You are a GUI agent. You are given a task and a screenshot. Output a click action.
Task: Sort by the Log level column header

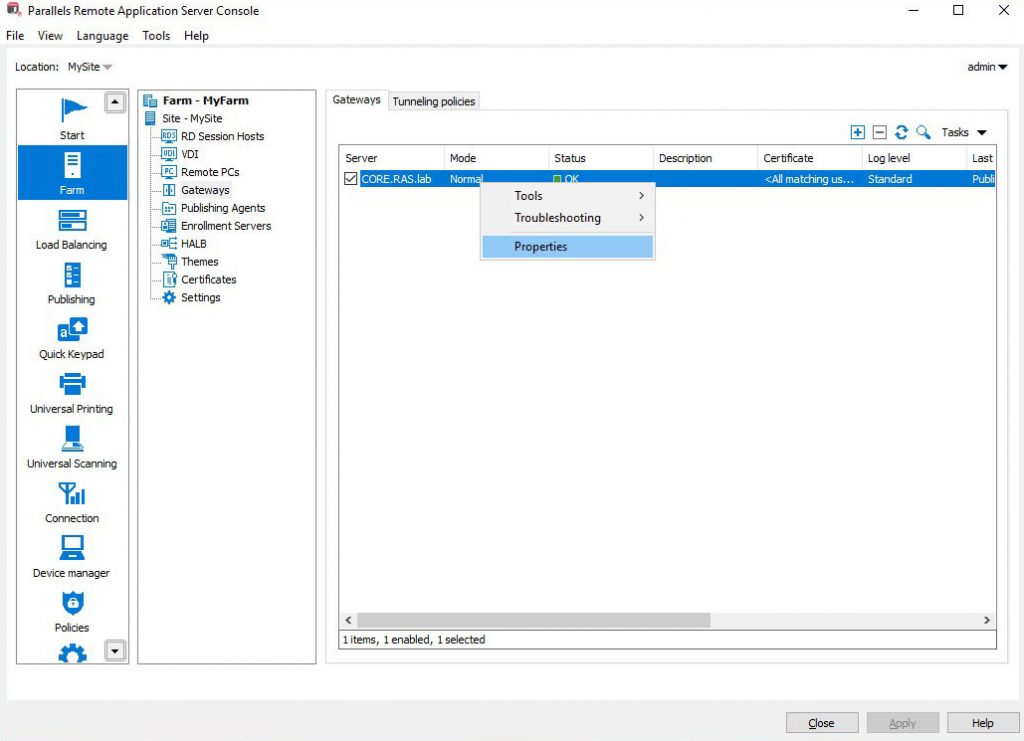[914, 158]
